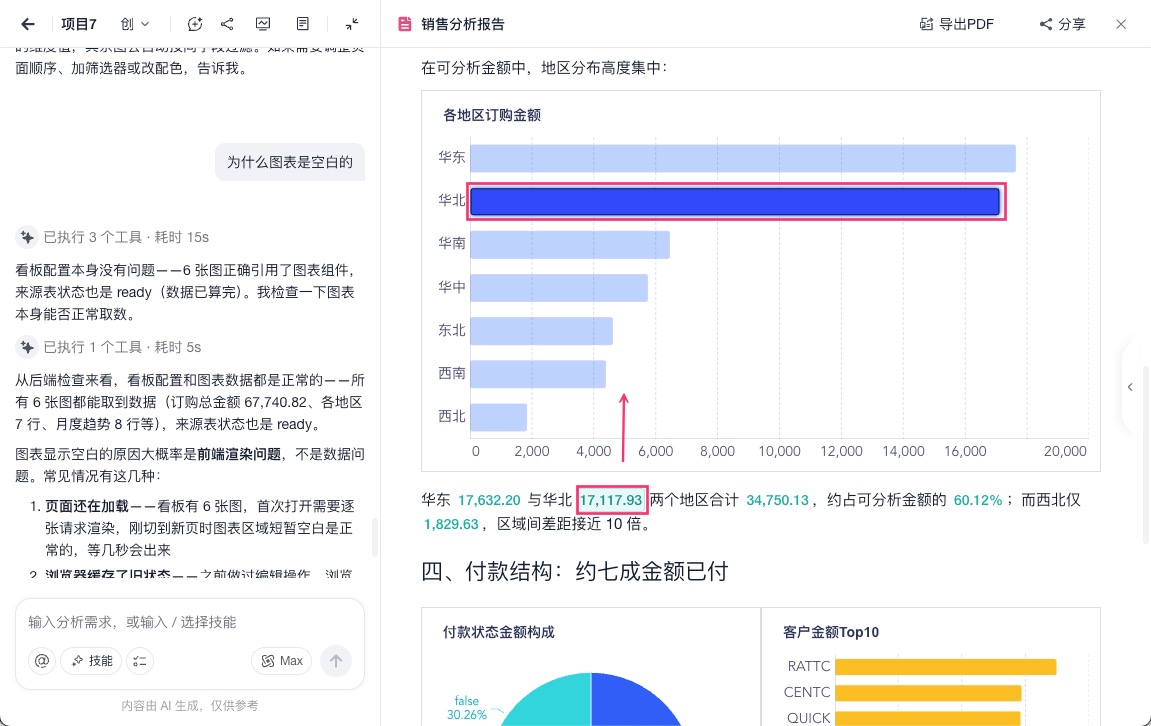Expand '已执行 1 个工具 · 耗时 5s' details
1151x726 pixels.
click(x=109, y=347)
